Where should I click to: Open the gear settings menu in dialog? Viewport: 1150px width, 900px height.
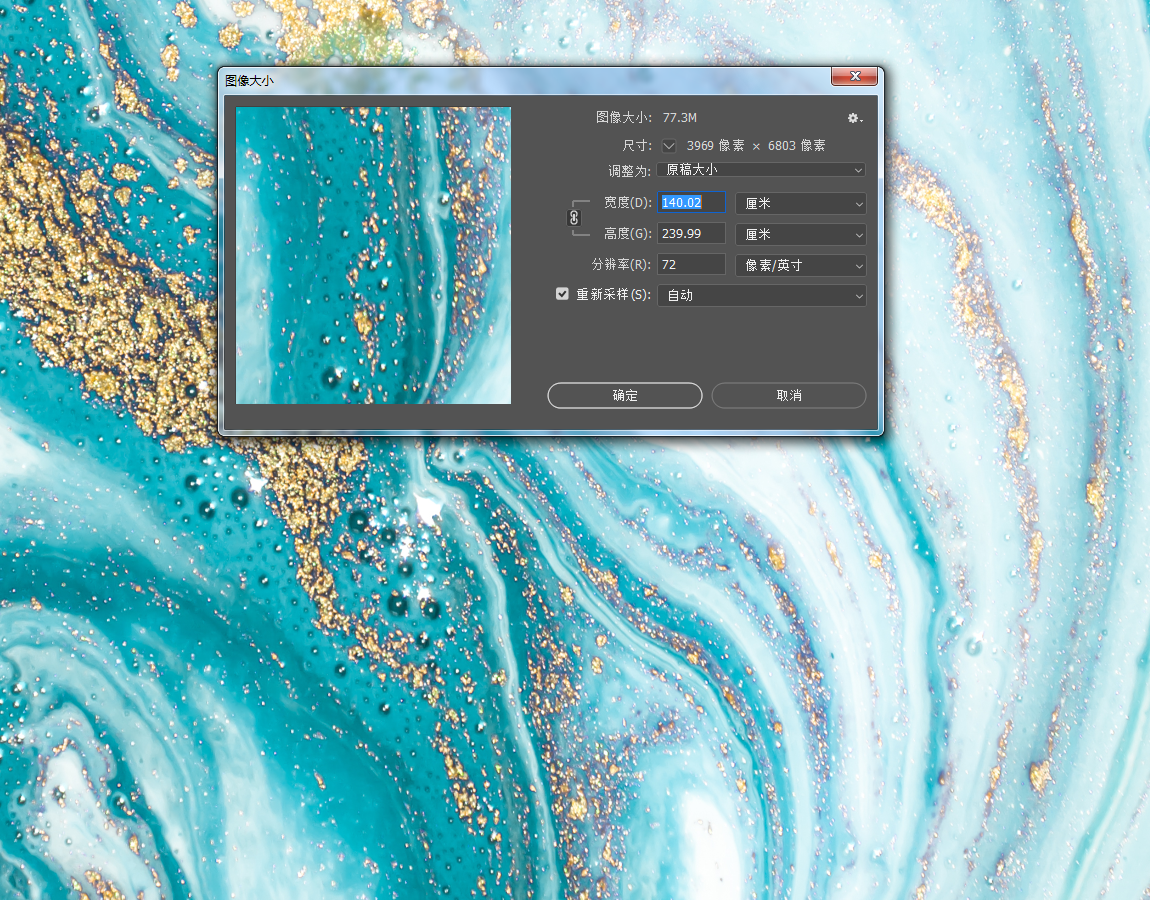pos(854,118)
